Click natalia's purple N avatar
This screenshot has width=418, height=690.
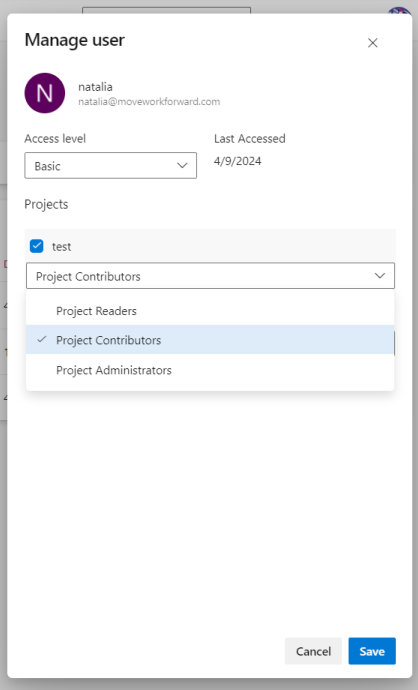(44, 93)
